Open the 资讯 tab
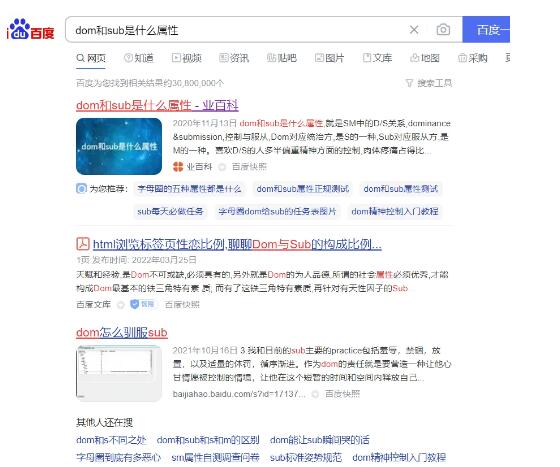Screen dimensions: 560x467 tap(234, 58)
